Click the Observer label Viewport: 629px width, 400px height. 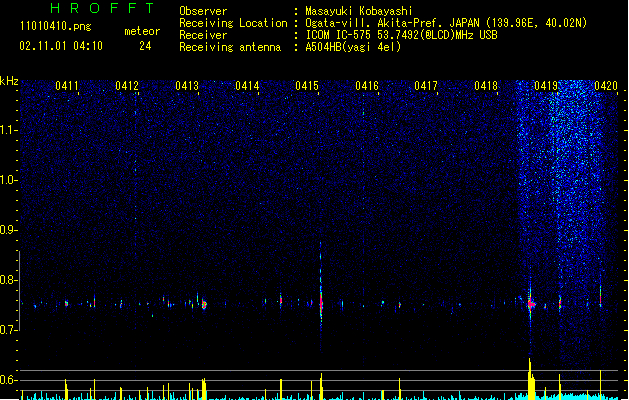pos(203,11)
